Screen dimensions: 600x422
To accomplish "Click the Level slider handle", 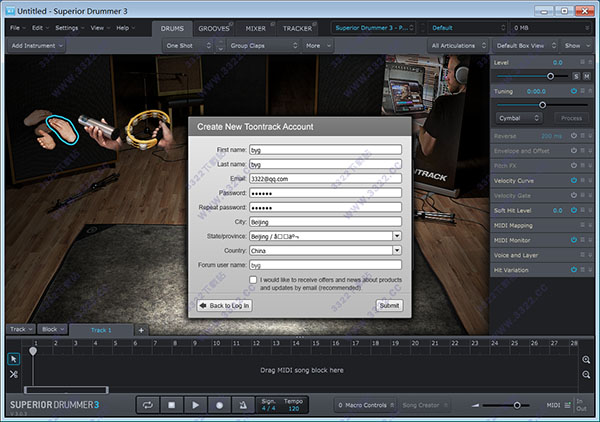I will [x=550, y=76].
